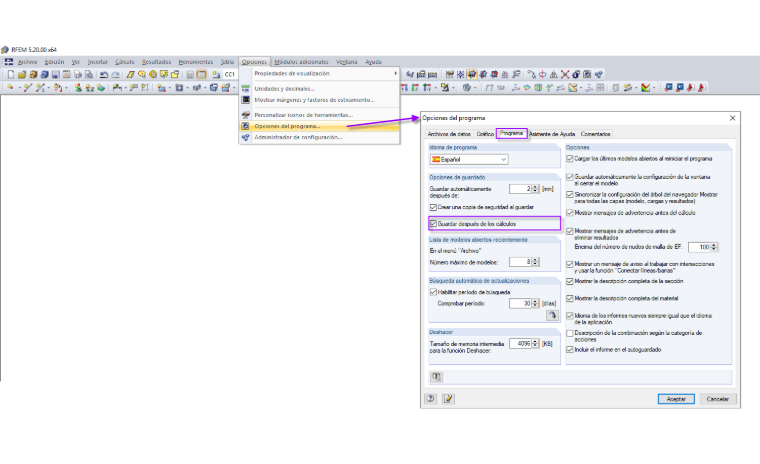
Task: Open a model with the folder toolbar icon
Action: pos(22,74)
